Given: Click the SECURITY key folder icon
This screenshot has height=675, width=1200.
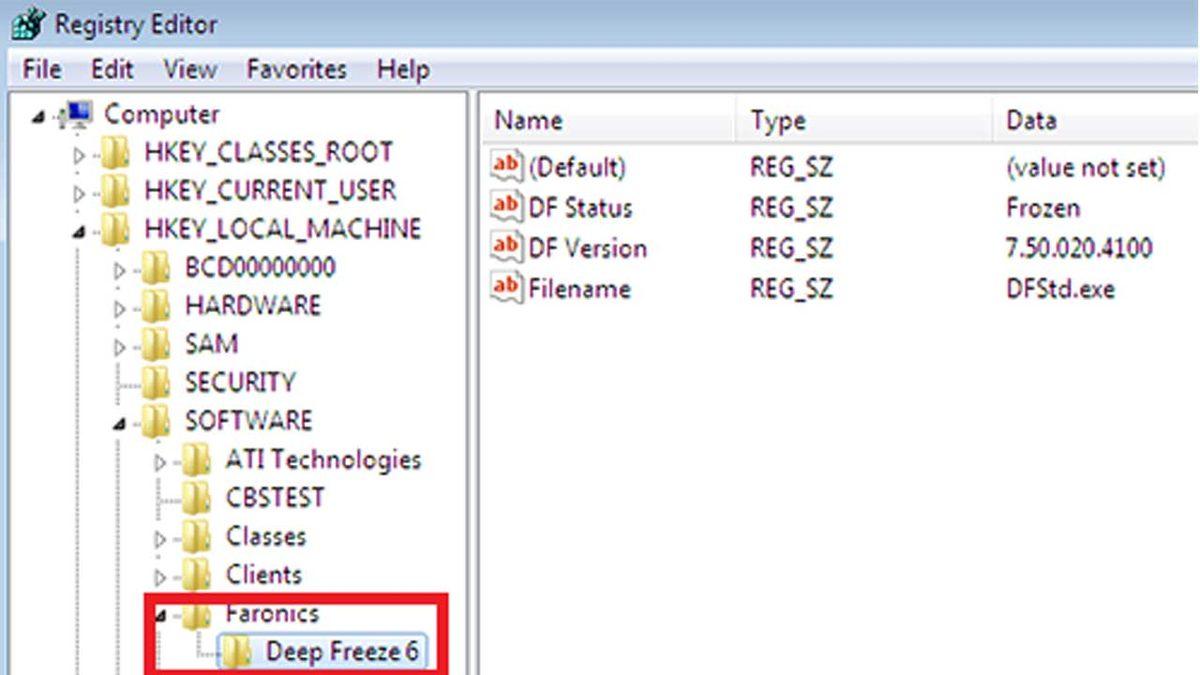Looking at the screenshot, I should pos(155,382).
